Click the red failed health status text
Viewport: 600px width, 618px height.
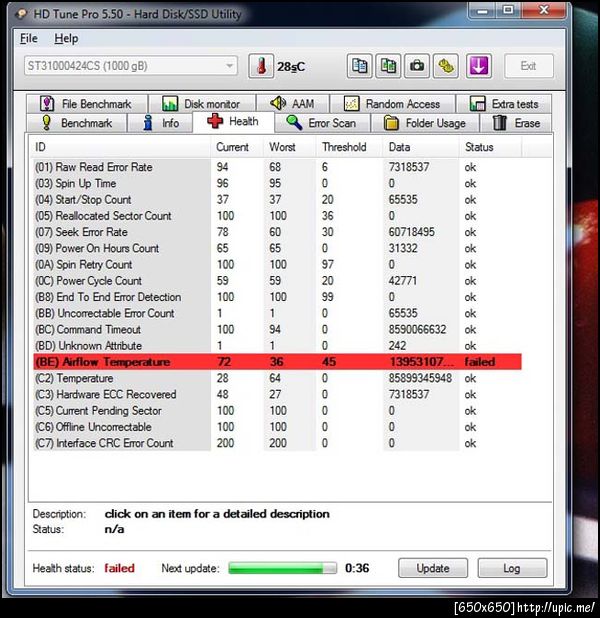tap(119, 568)
